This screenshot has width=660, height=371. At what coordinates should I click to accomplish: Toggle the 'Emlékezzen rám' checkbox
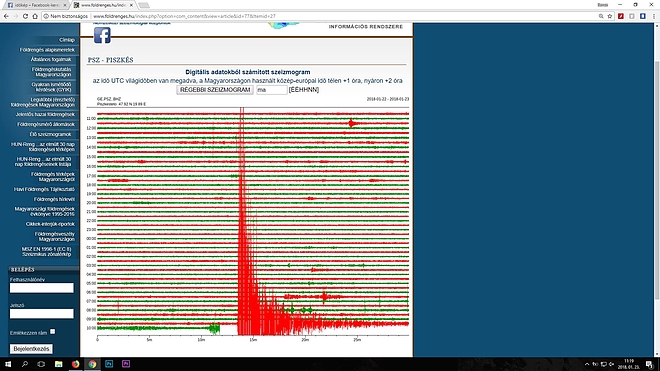pos(53,332)
